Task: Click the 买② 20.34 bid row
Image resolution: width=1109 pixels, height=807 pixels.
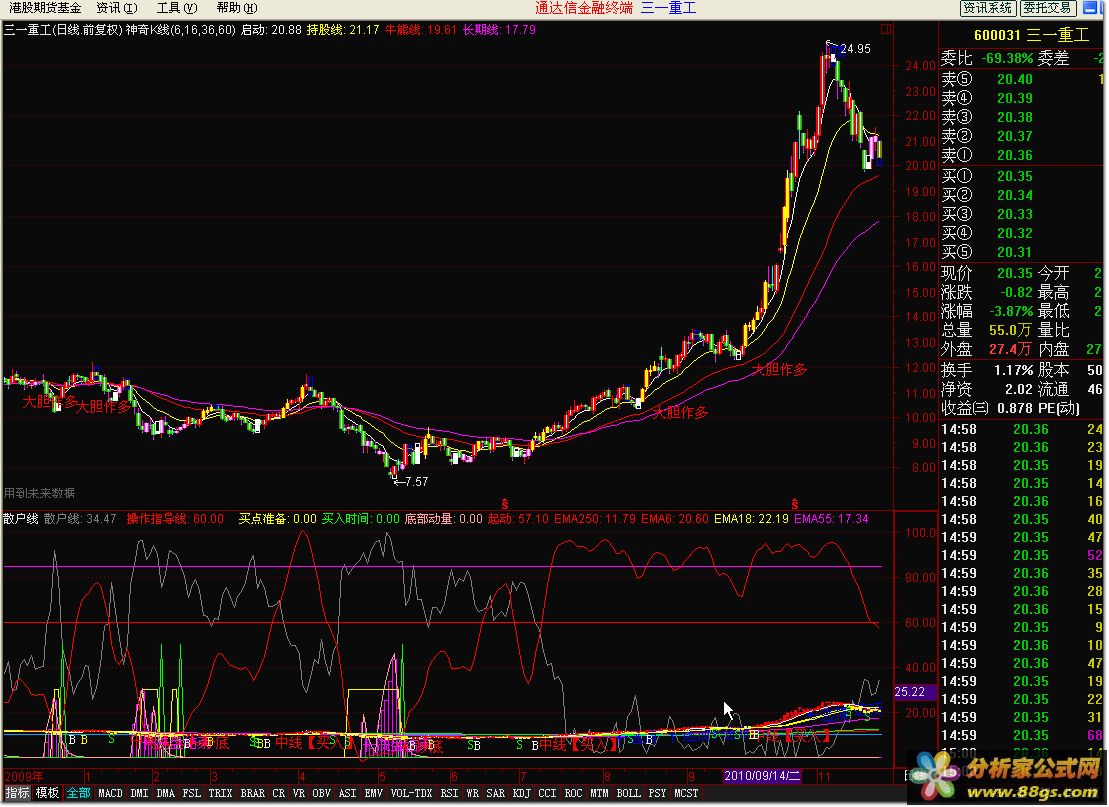Action: click(987, 195)
